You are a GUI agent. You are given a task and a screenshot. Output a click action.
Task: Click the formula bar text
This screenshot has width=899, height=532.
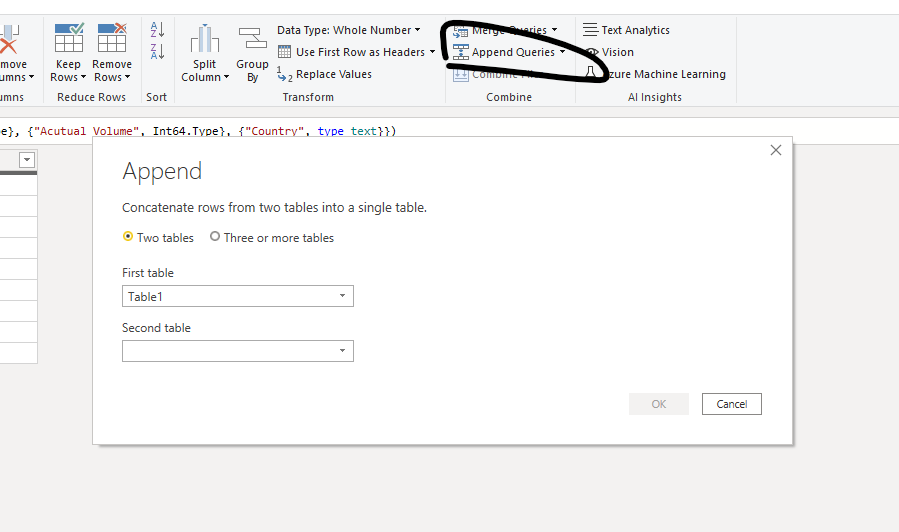coord(198,131)
